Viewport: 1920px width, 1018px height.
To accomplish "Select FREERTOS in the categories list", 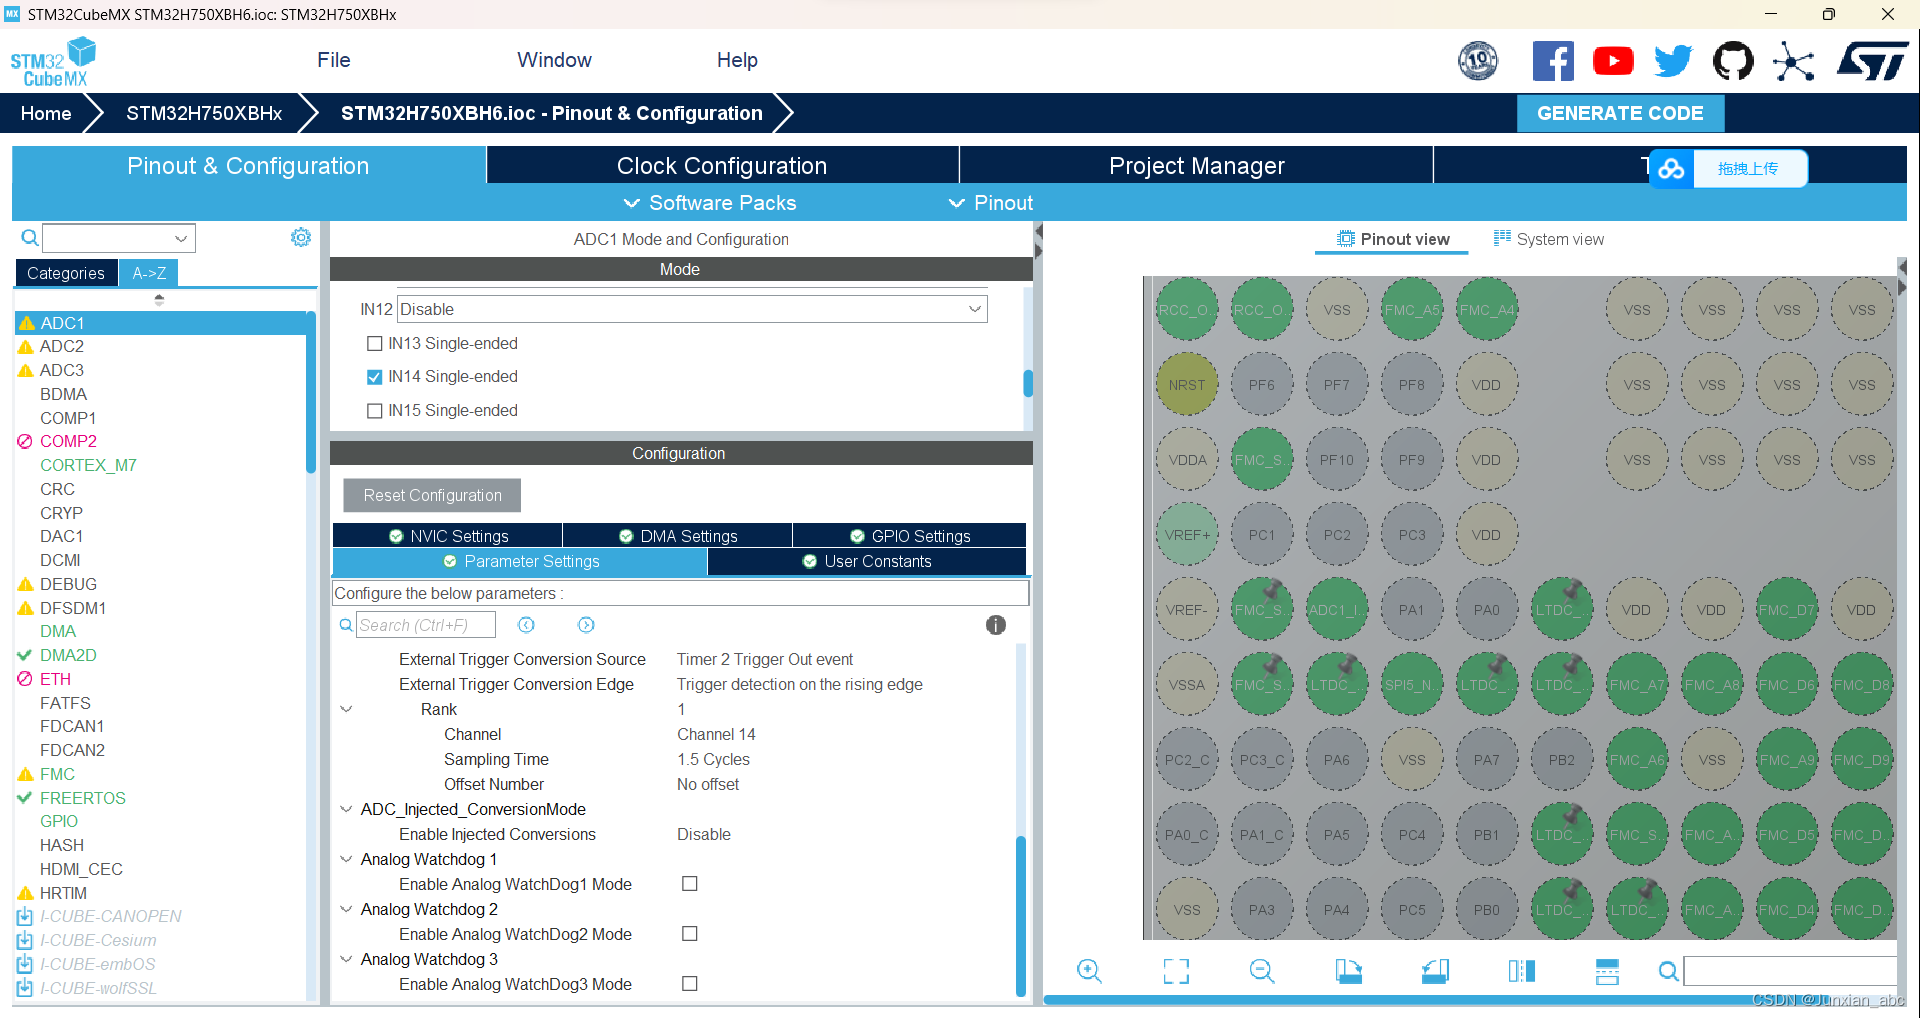I will coord(83,798).
